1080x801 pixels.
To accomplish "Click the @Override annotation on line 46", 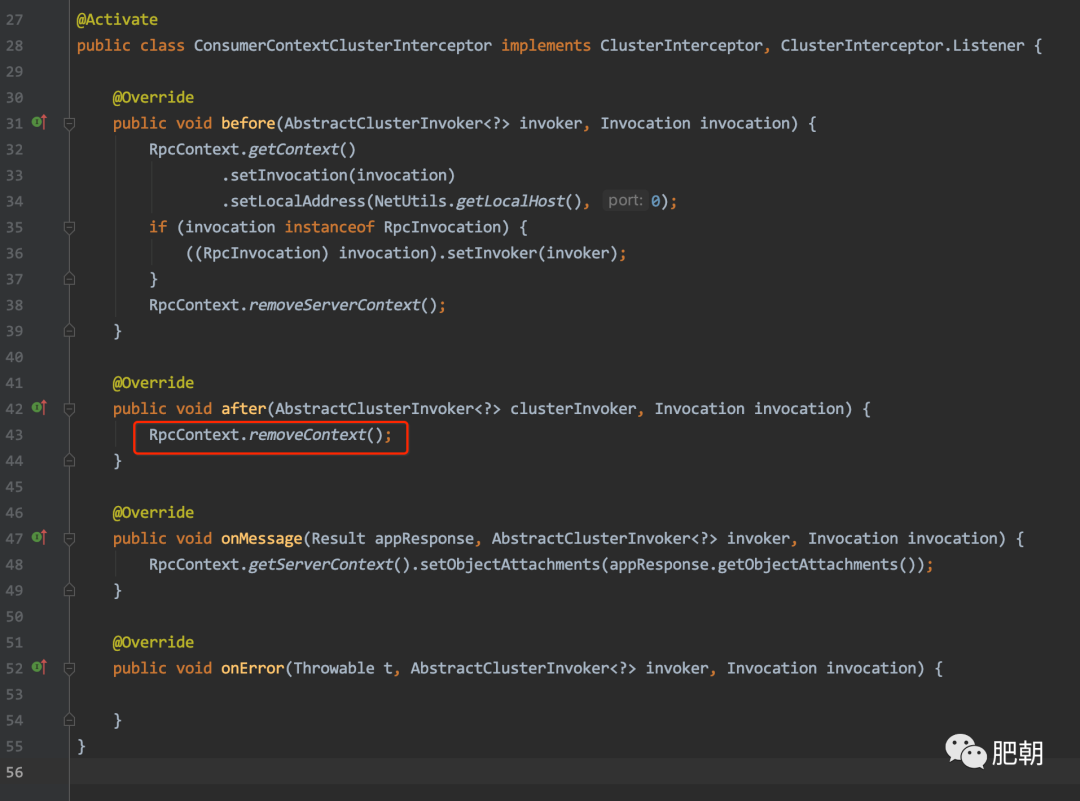I will point(153,512).
